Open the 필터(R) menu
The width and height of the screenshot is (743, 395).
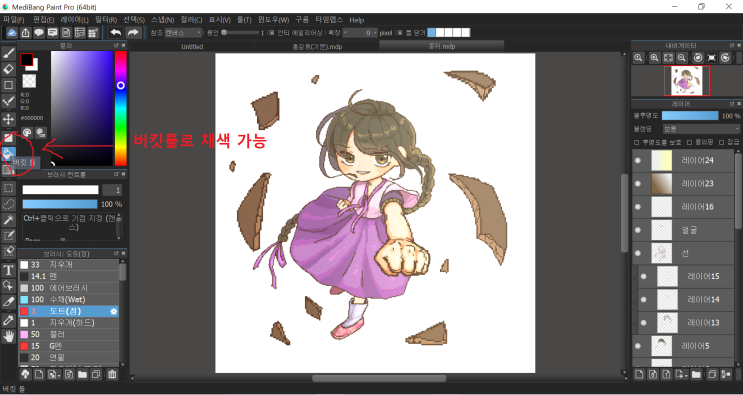coord(106,20)
